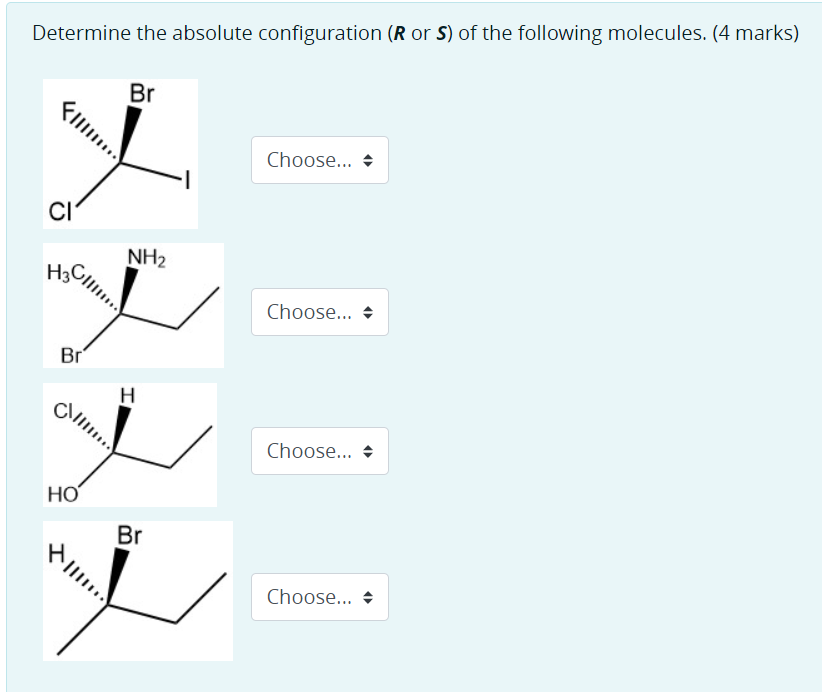Screen dimensions: 822x692
Task: Open the third Choose... dropdown
Action: point(318,451)
